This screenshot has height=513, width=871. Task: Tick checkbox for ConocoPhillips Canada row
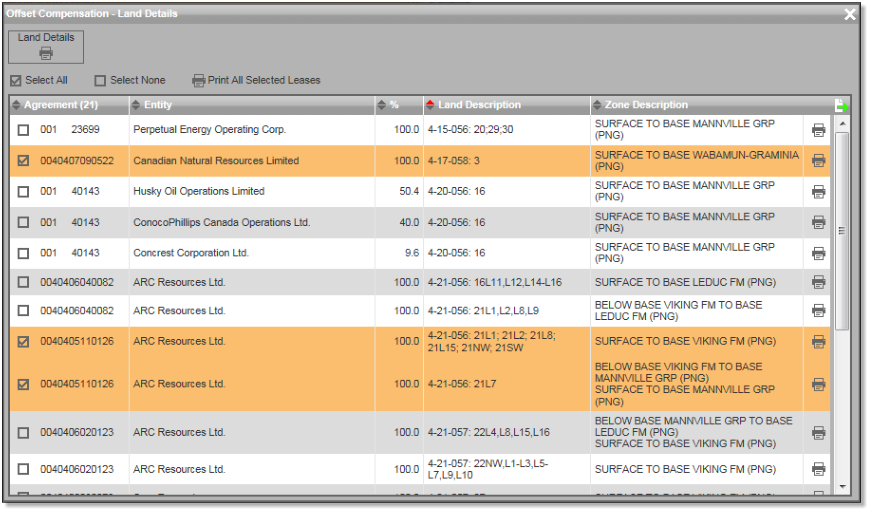coord(23,222)
